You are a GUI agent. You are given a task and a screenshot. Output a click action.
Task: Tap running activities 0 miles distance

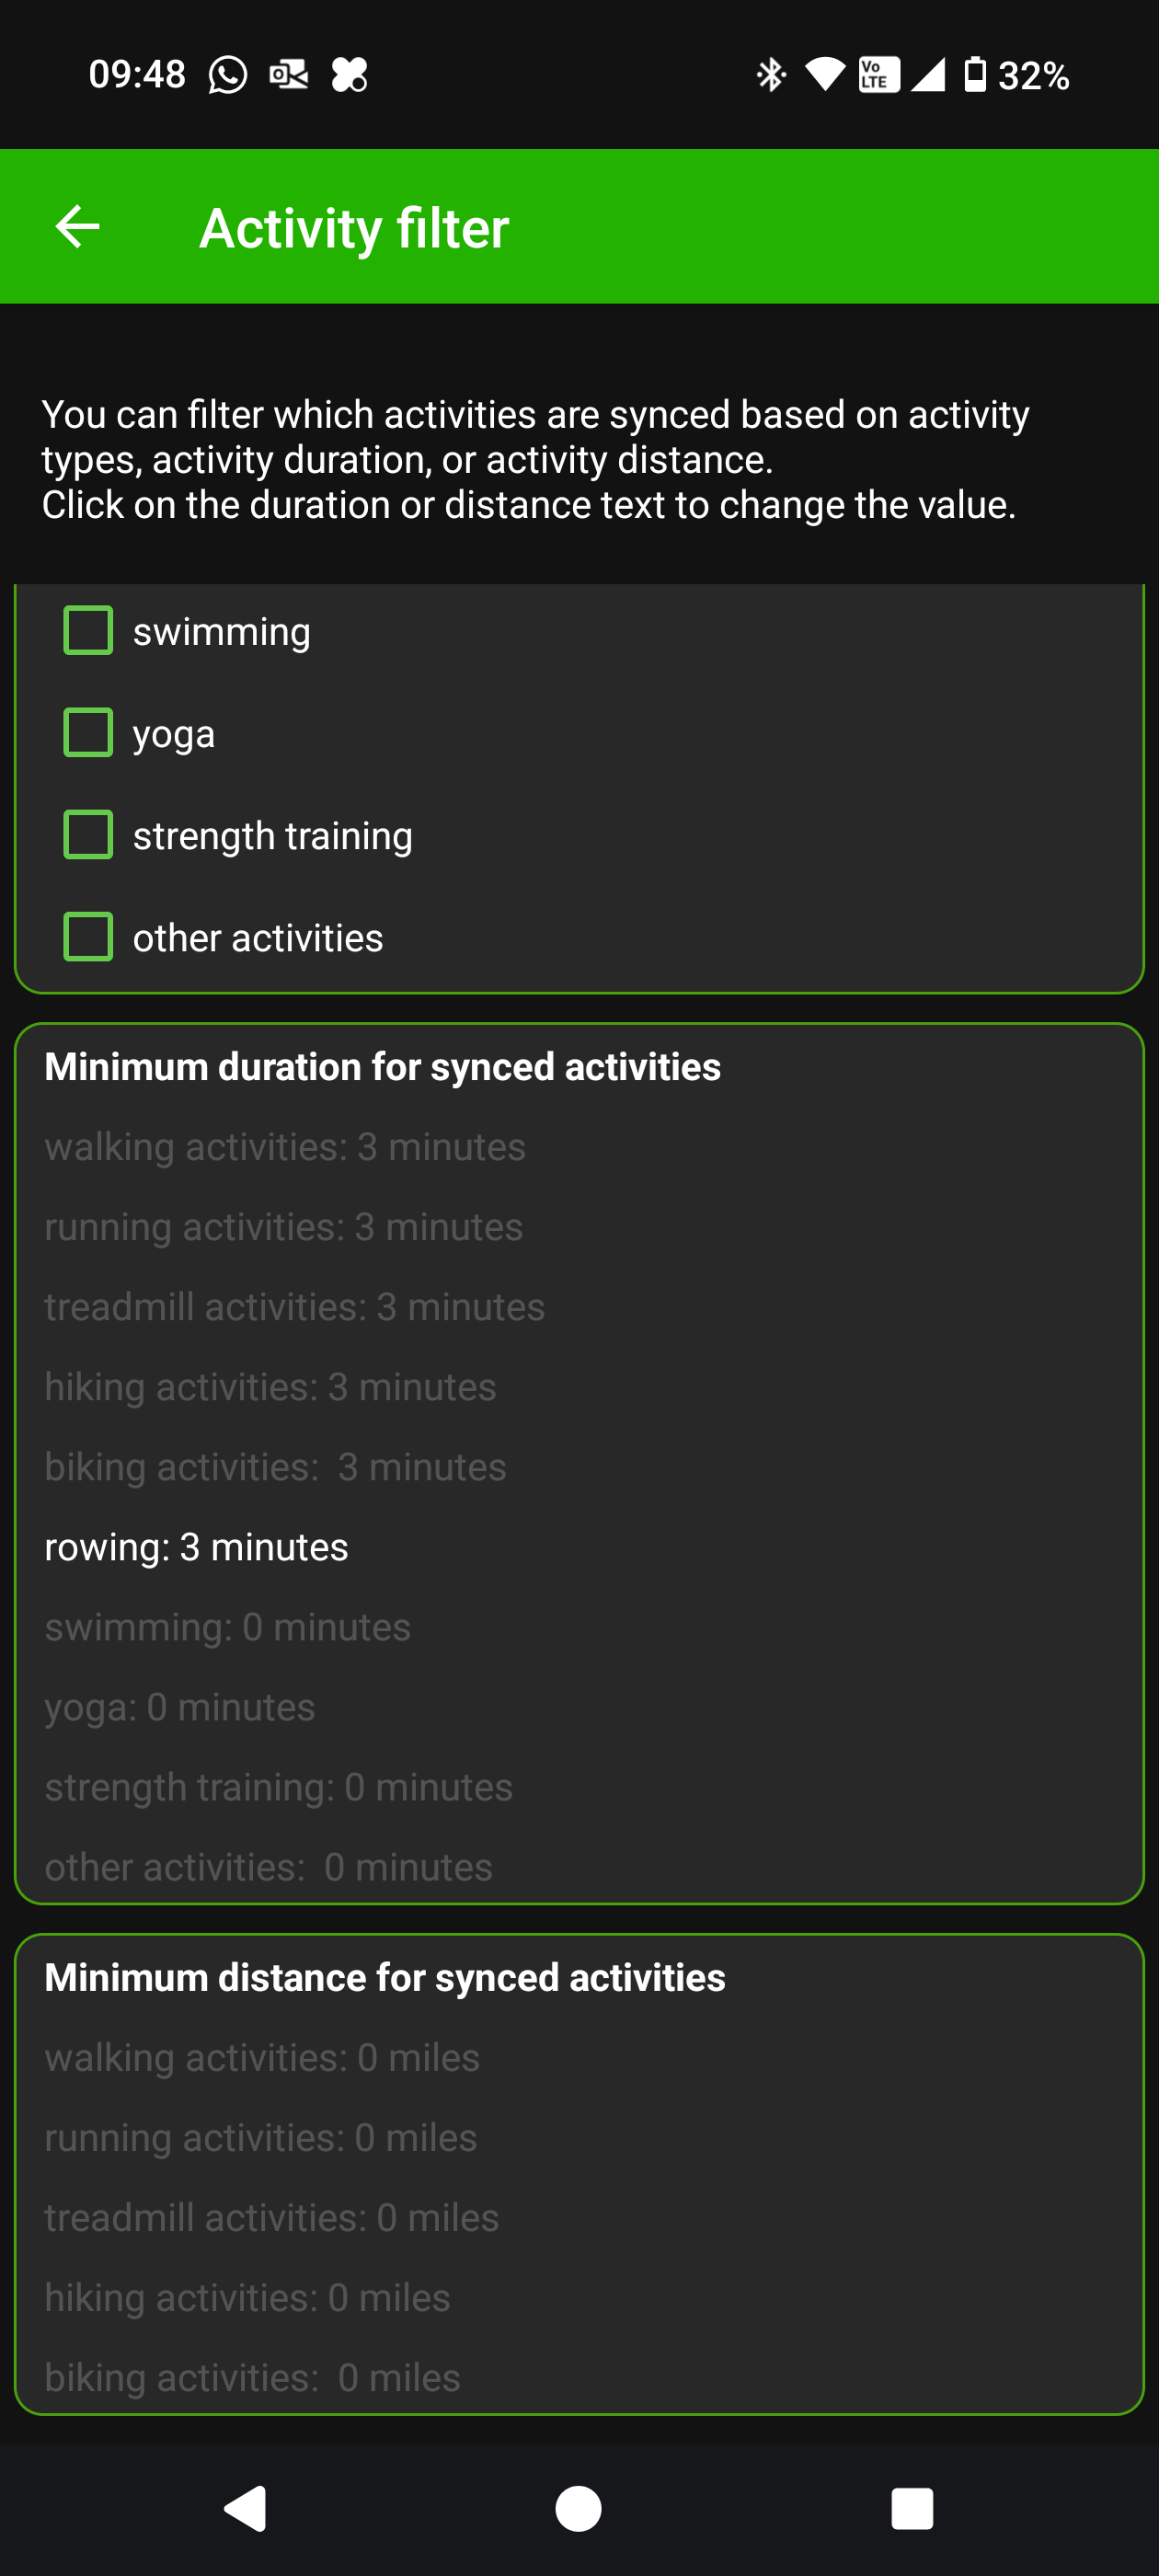[261, 2137]
